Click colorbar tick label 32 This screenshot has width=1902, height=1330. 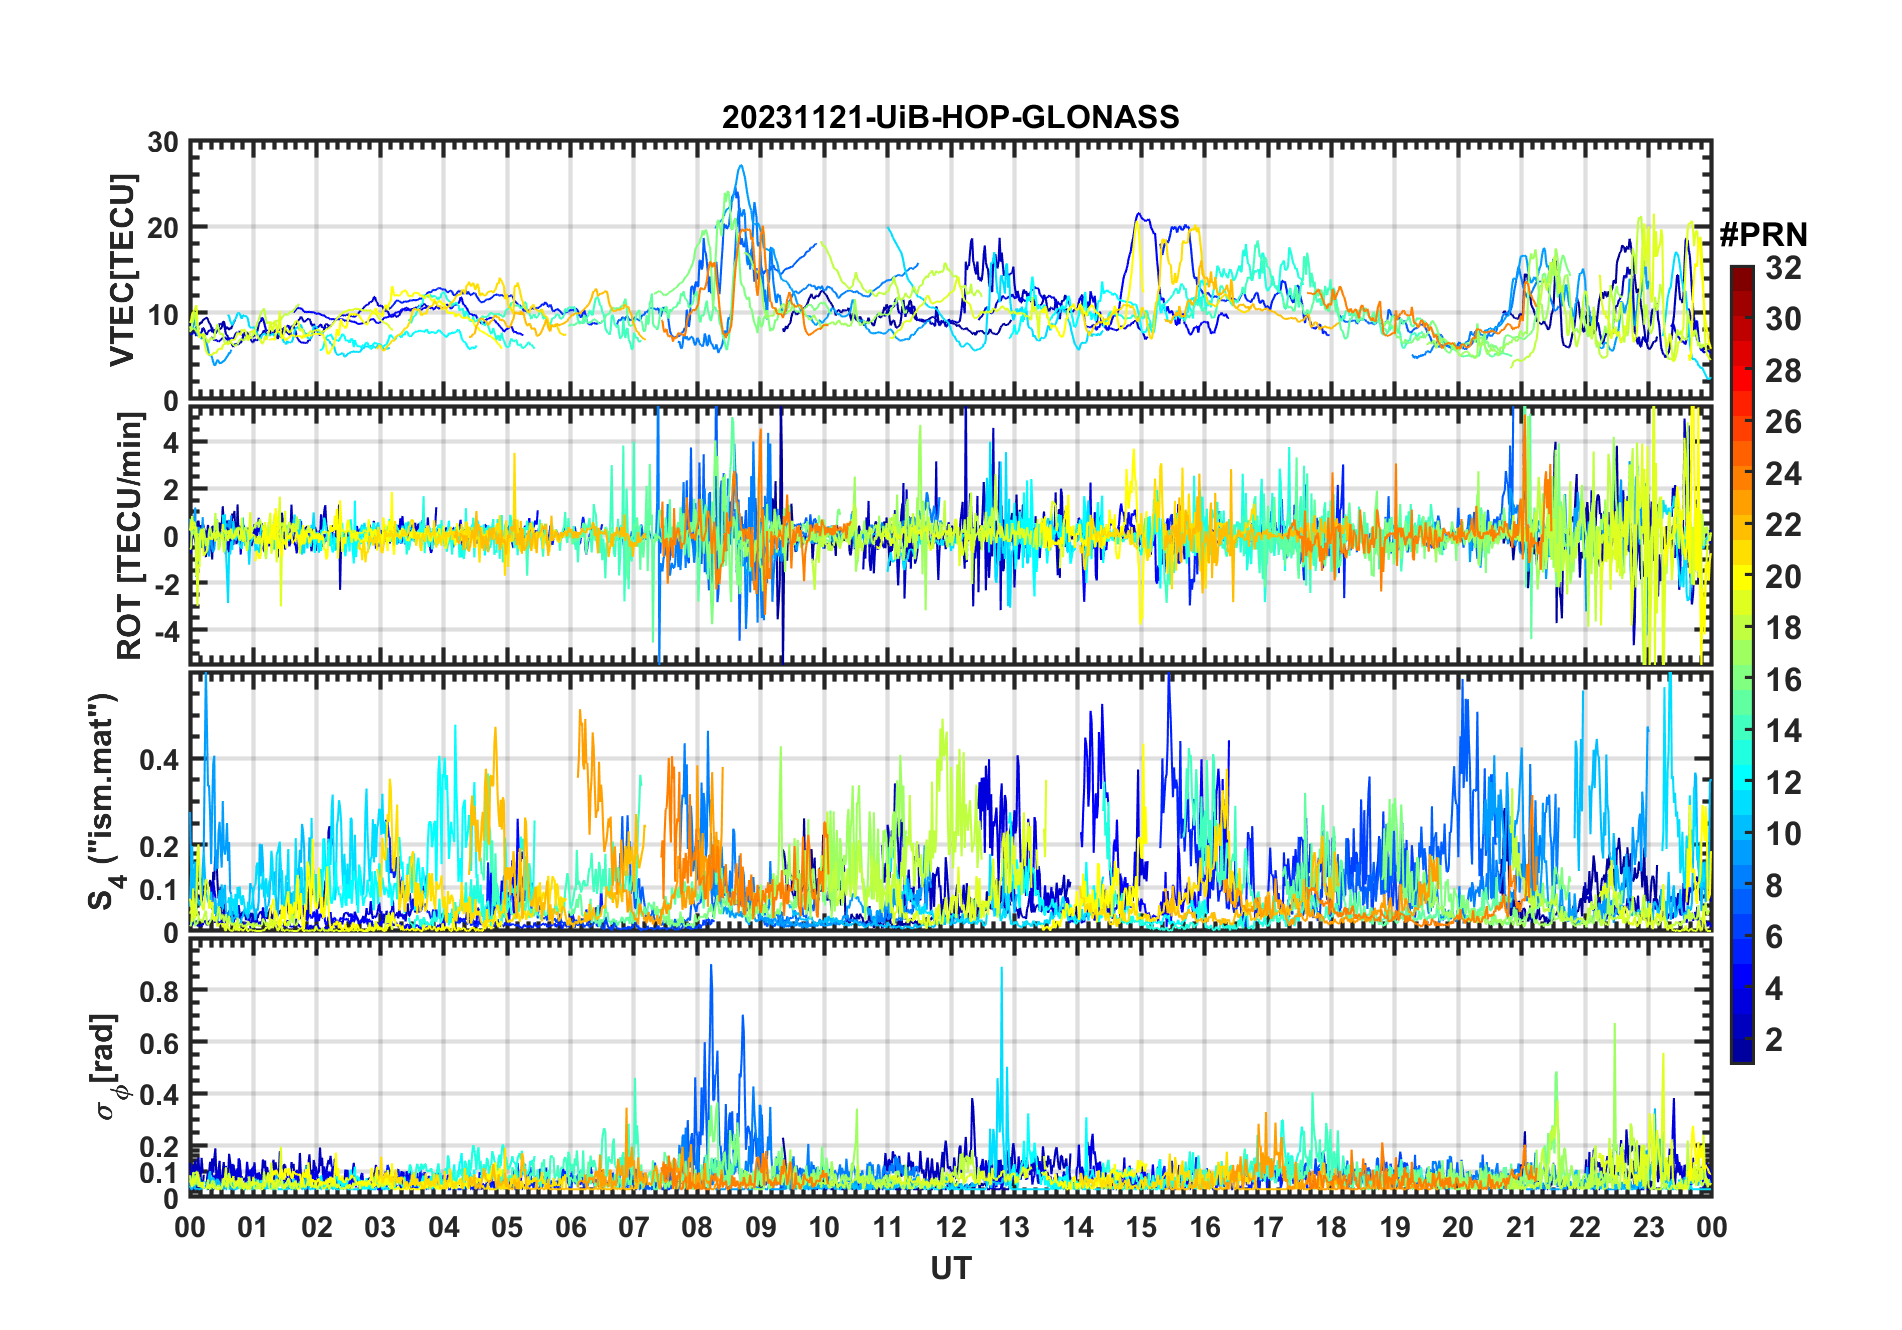tap(1783, 268)
